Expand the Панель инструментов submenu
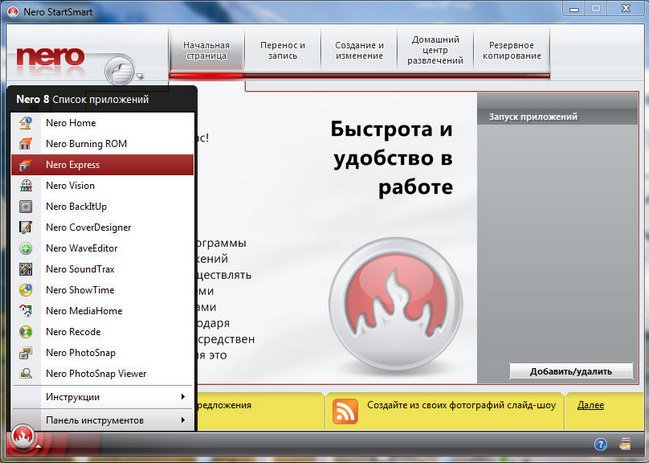Viewport: 649px width, 463px height. pyautogui.click(x=103, y=420)
